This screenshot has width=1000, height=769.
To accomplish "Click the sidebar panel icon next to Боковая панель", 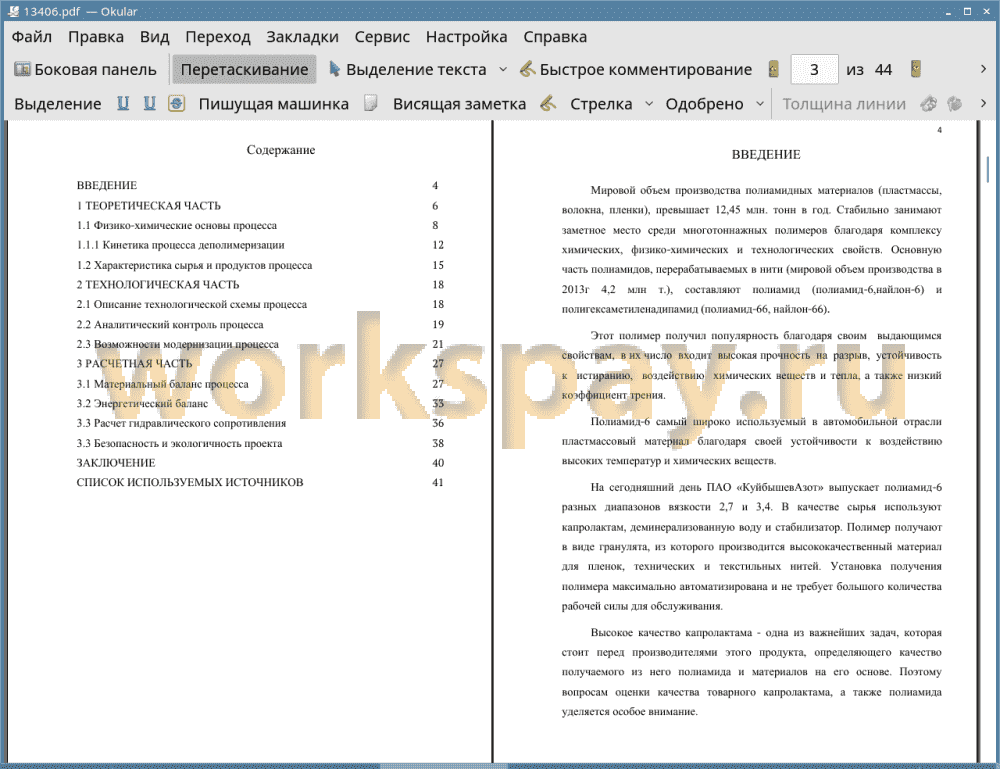I will coord(22,70).
